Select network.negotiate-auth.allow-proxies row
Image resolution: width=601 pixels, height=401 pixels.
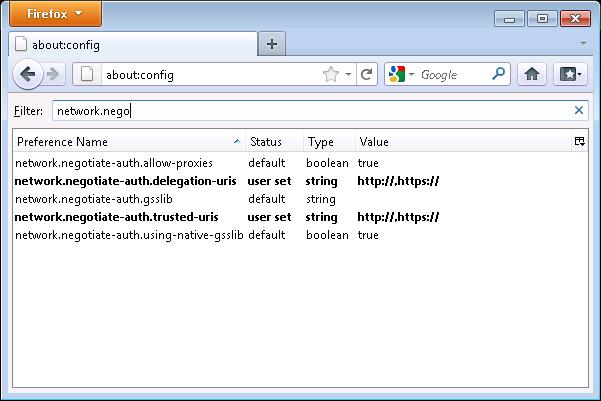[x=300, y=163]
